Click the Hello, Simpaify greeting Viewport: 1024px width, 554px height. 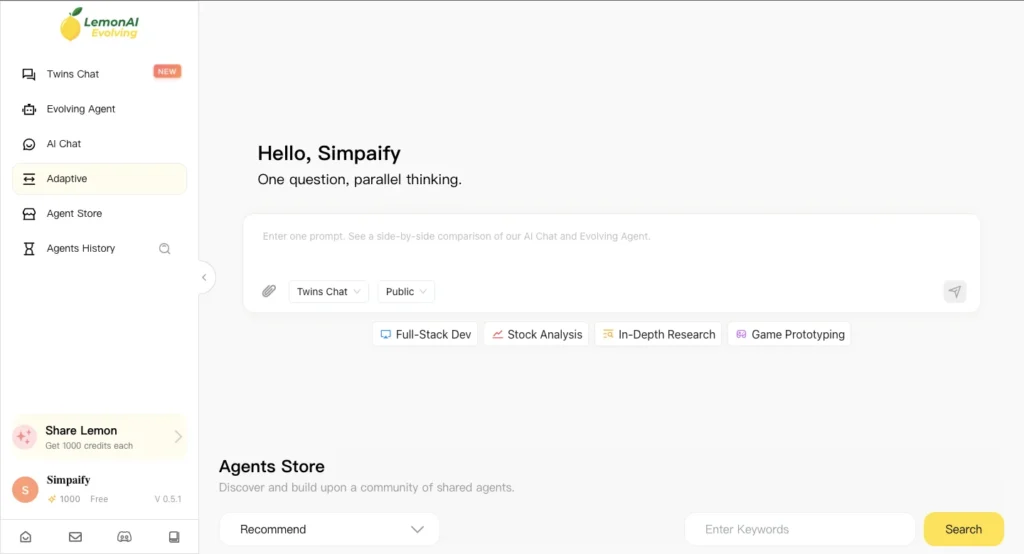(329, 153)
